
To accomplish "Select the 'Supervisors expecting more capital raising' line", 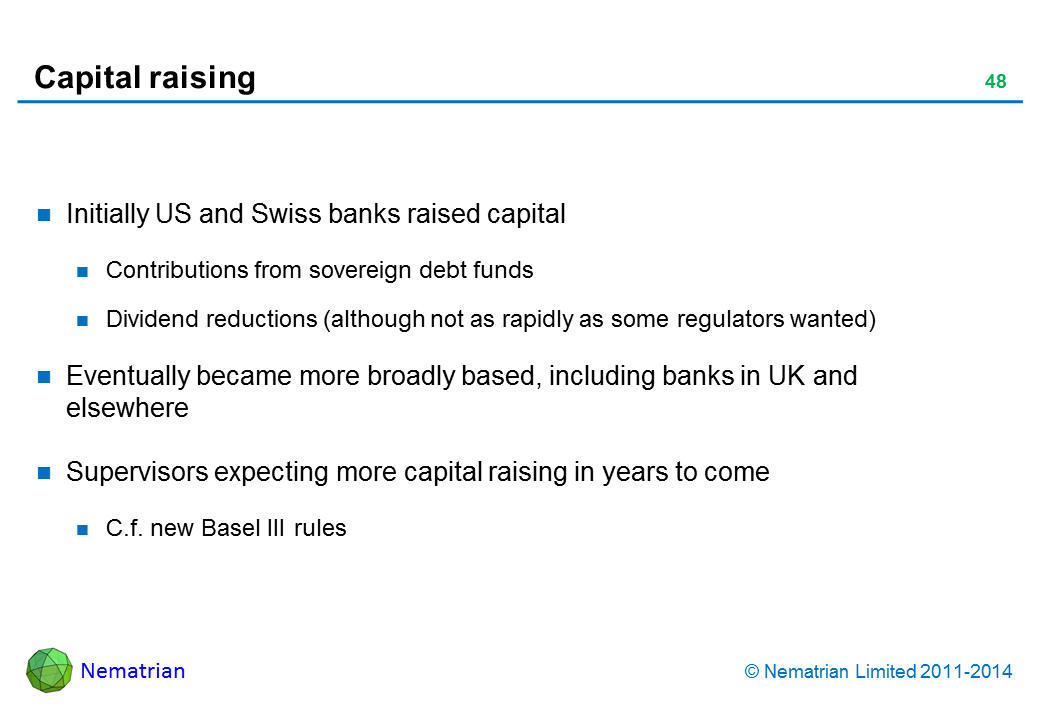I will [417, 472].
